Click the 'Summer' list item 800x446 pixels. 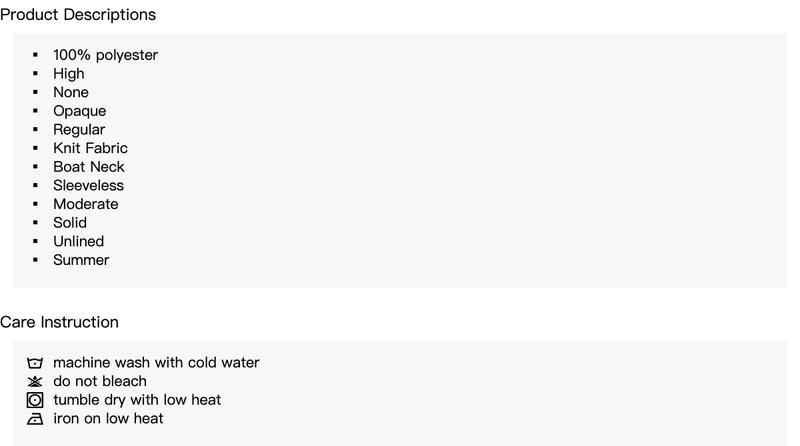click(x=81, y=260)
